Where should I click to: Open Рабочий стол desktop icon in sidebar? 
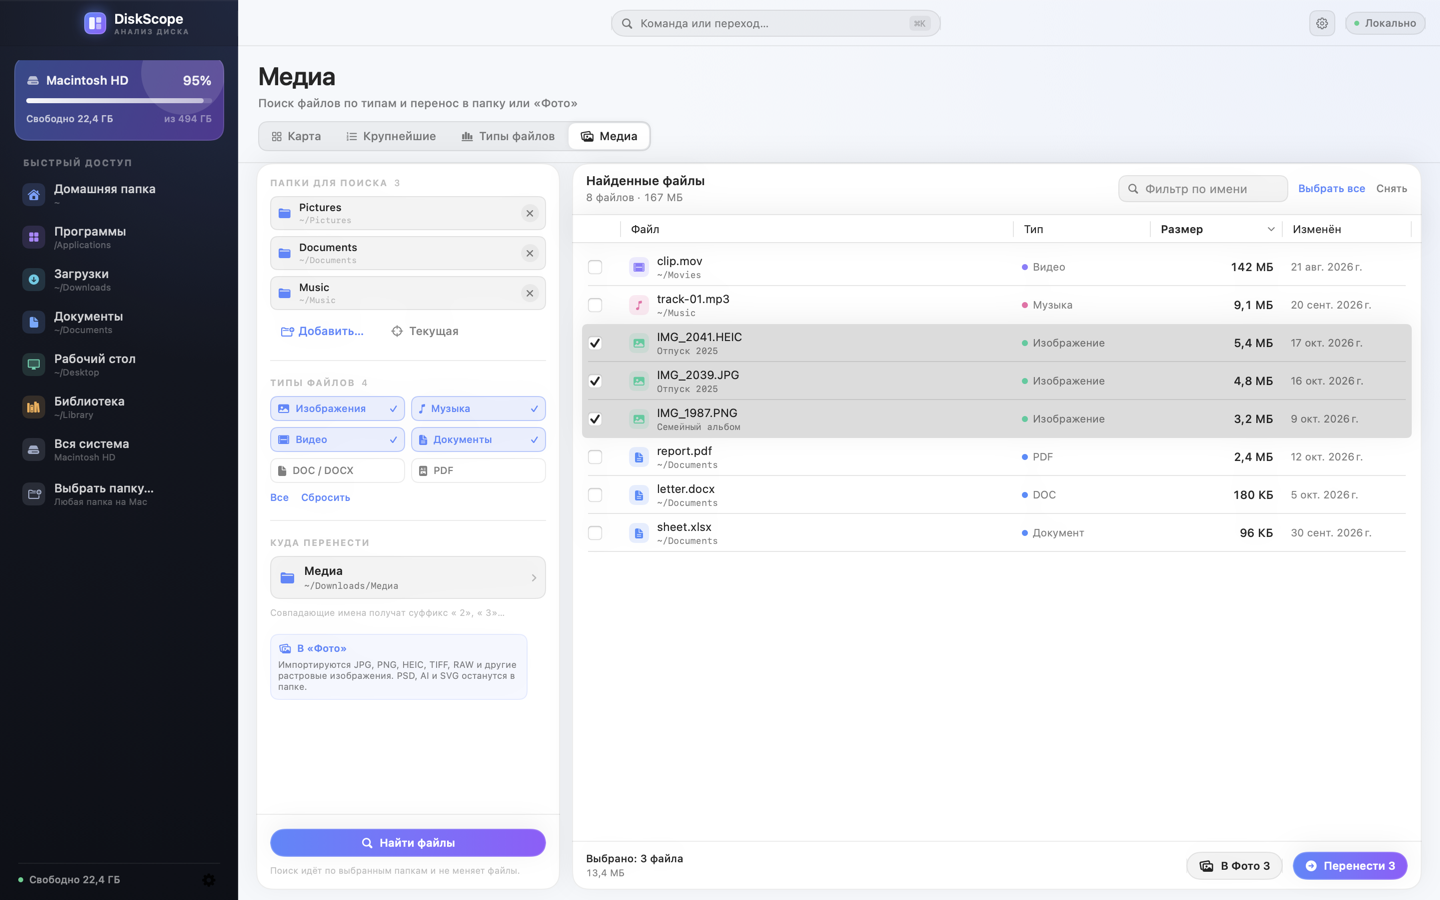34,364
